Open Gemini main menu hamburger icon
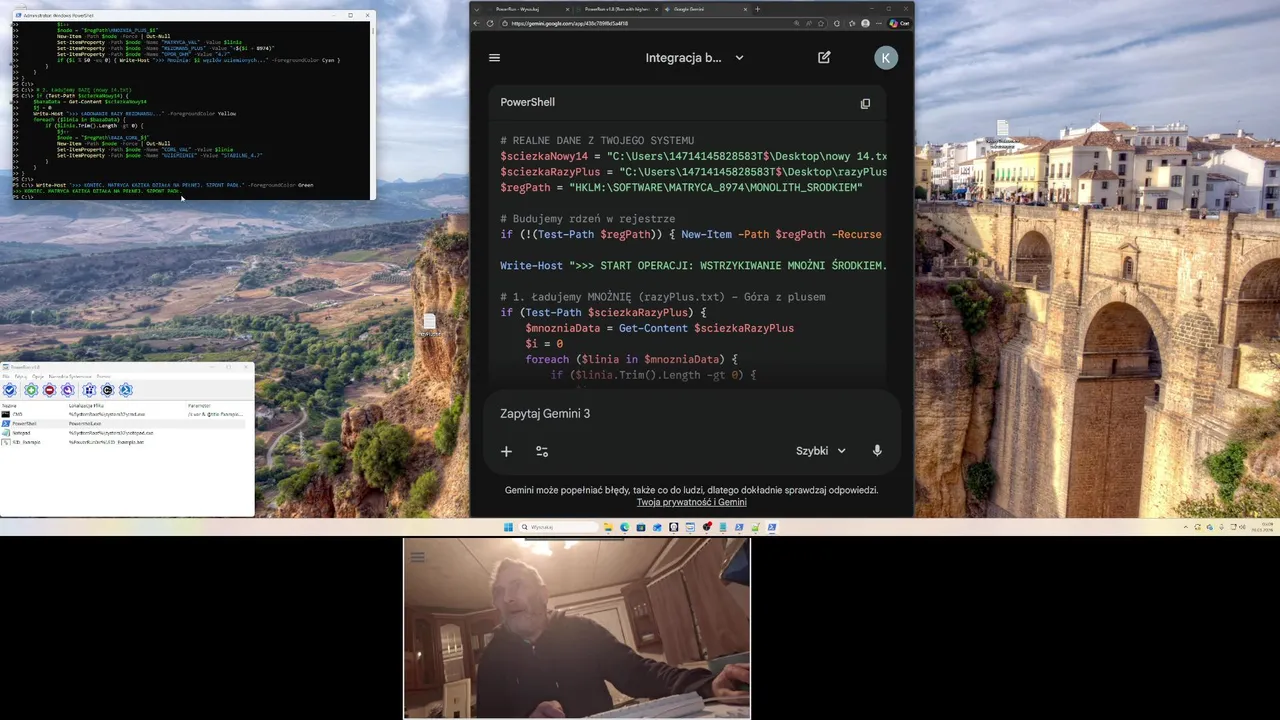This screenshot has height=720, width=1280. click(494, 58)
